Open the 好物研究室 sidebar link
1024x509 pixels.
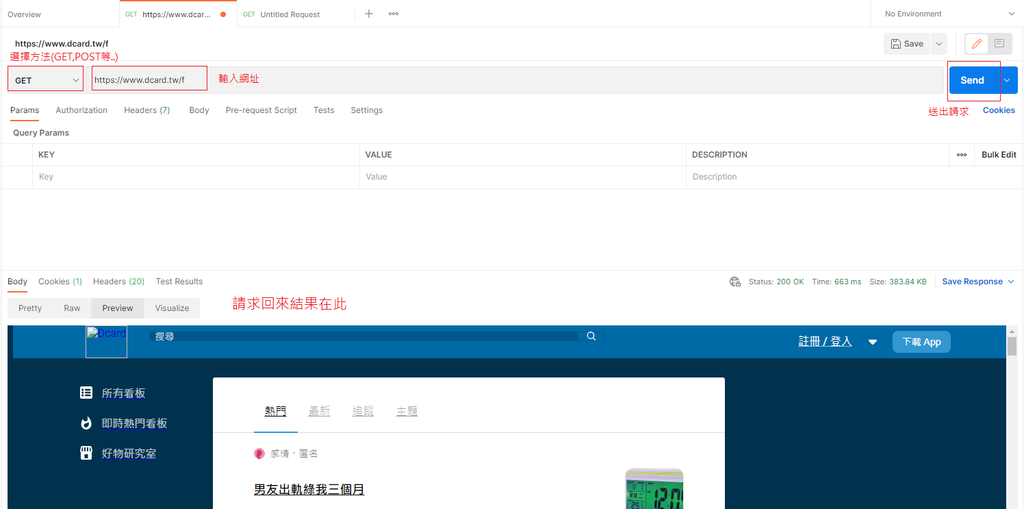pos(129,453)
